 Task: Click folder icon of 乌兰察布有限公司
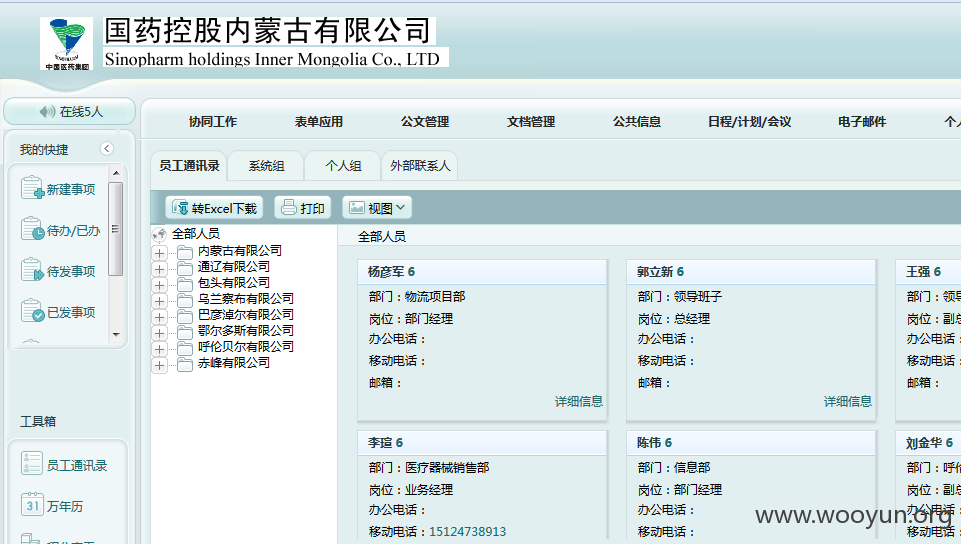click(185, 300)
